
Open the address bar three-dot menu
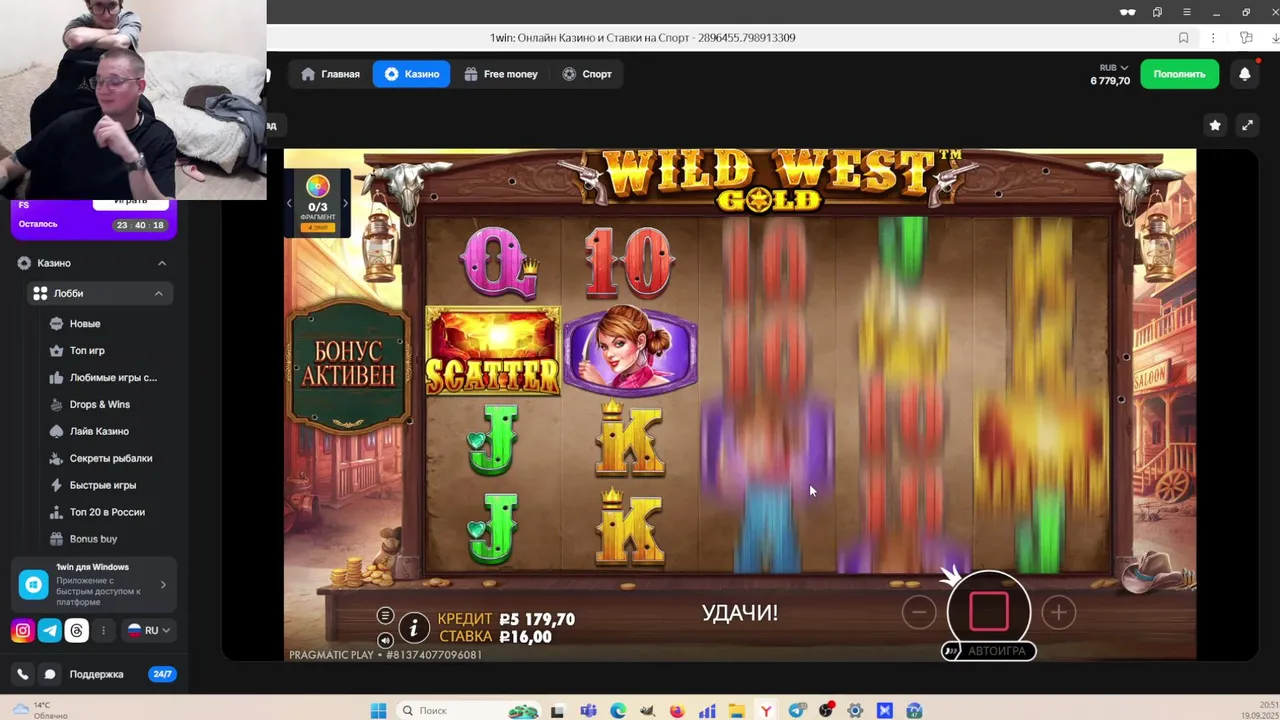tap(1213, 38)
